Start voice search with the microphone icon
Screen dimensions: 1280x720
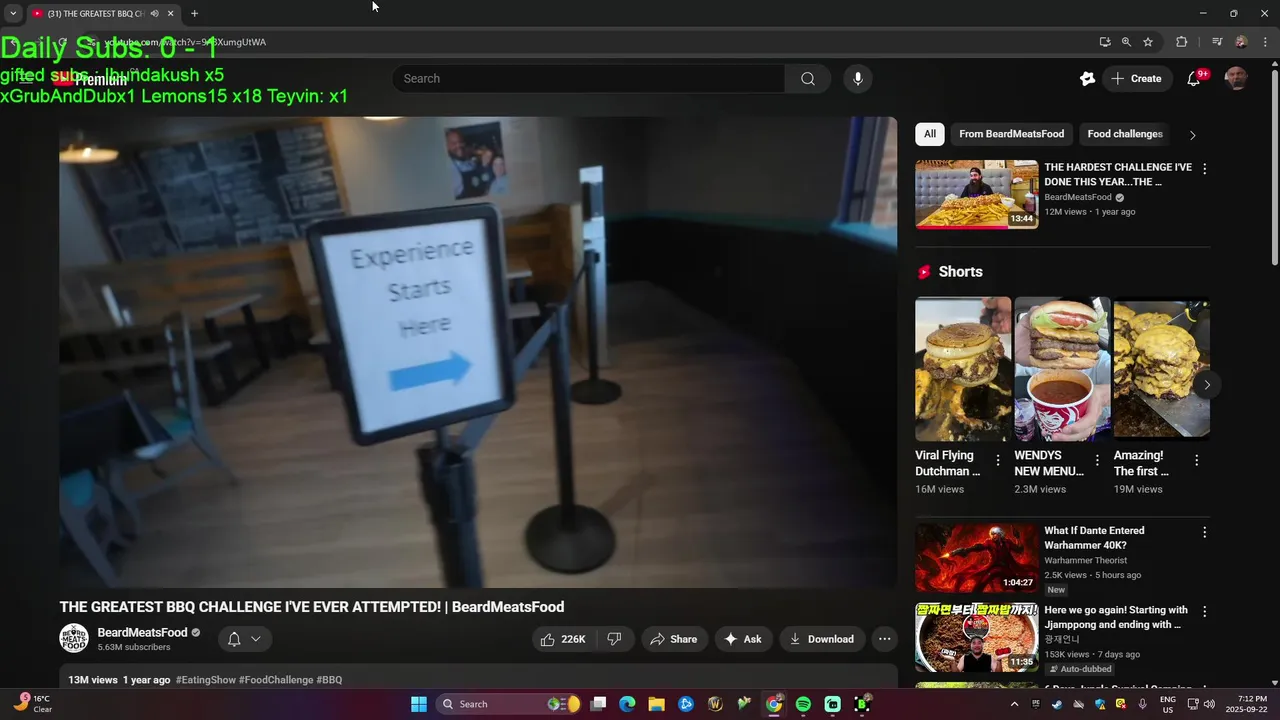tap(857, 79)
